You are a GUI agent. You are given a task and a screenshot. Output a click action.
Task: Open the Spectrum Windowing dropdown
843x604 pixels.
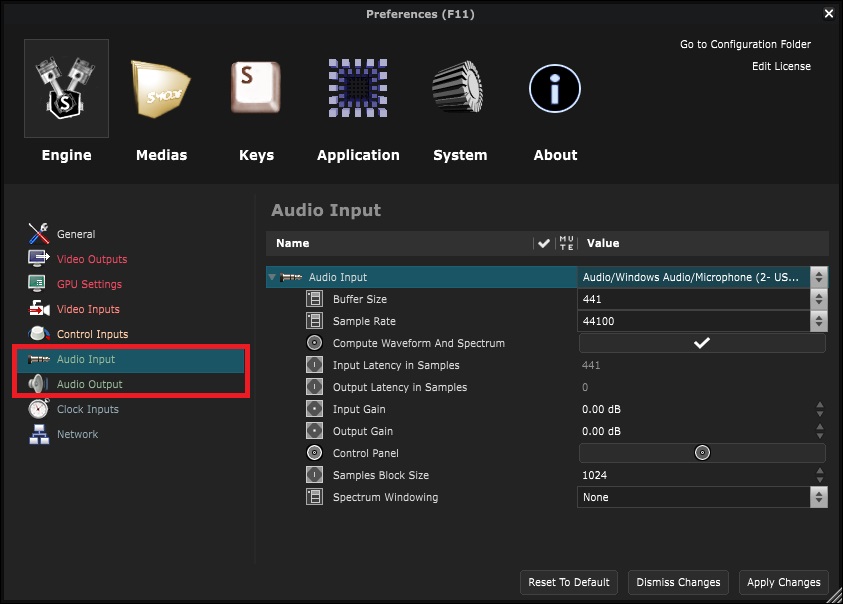819,497
